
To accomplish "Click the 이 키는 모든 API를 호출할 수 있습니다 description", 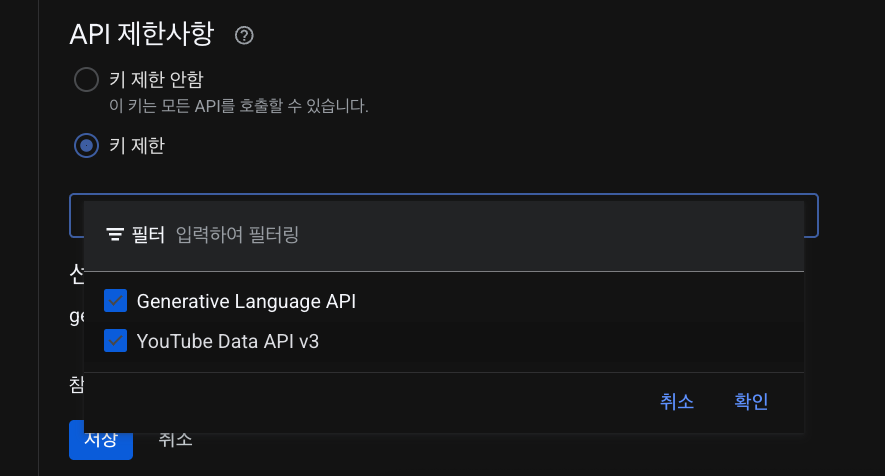I will tap(239, 105).
